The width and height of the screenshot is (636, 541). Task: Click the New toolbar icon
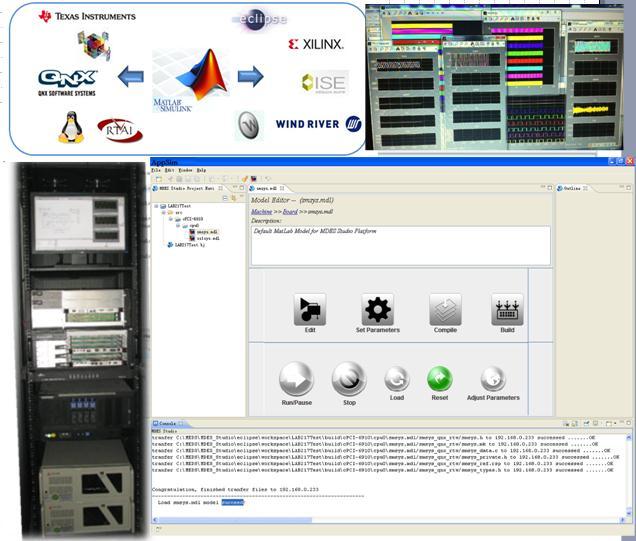coord(159,179)
